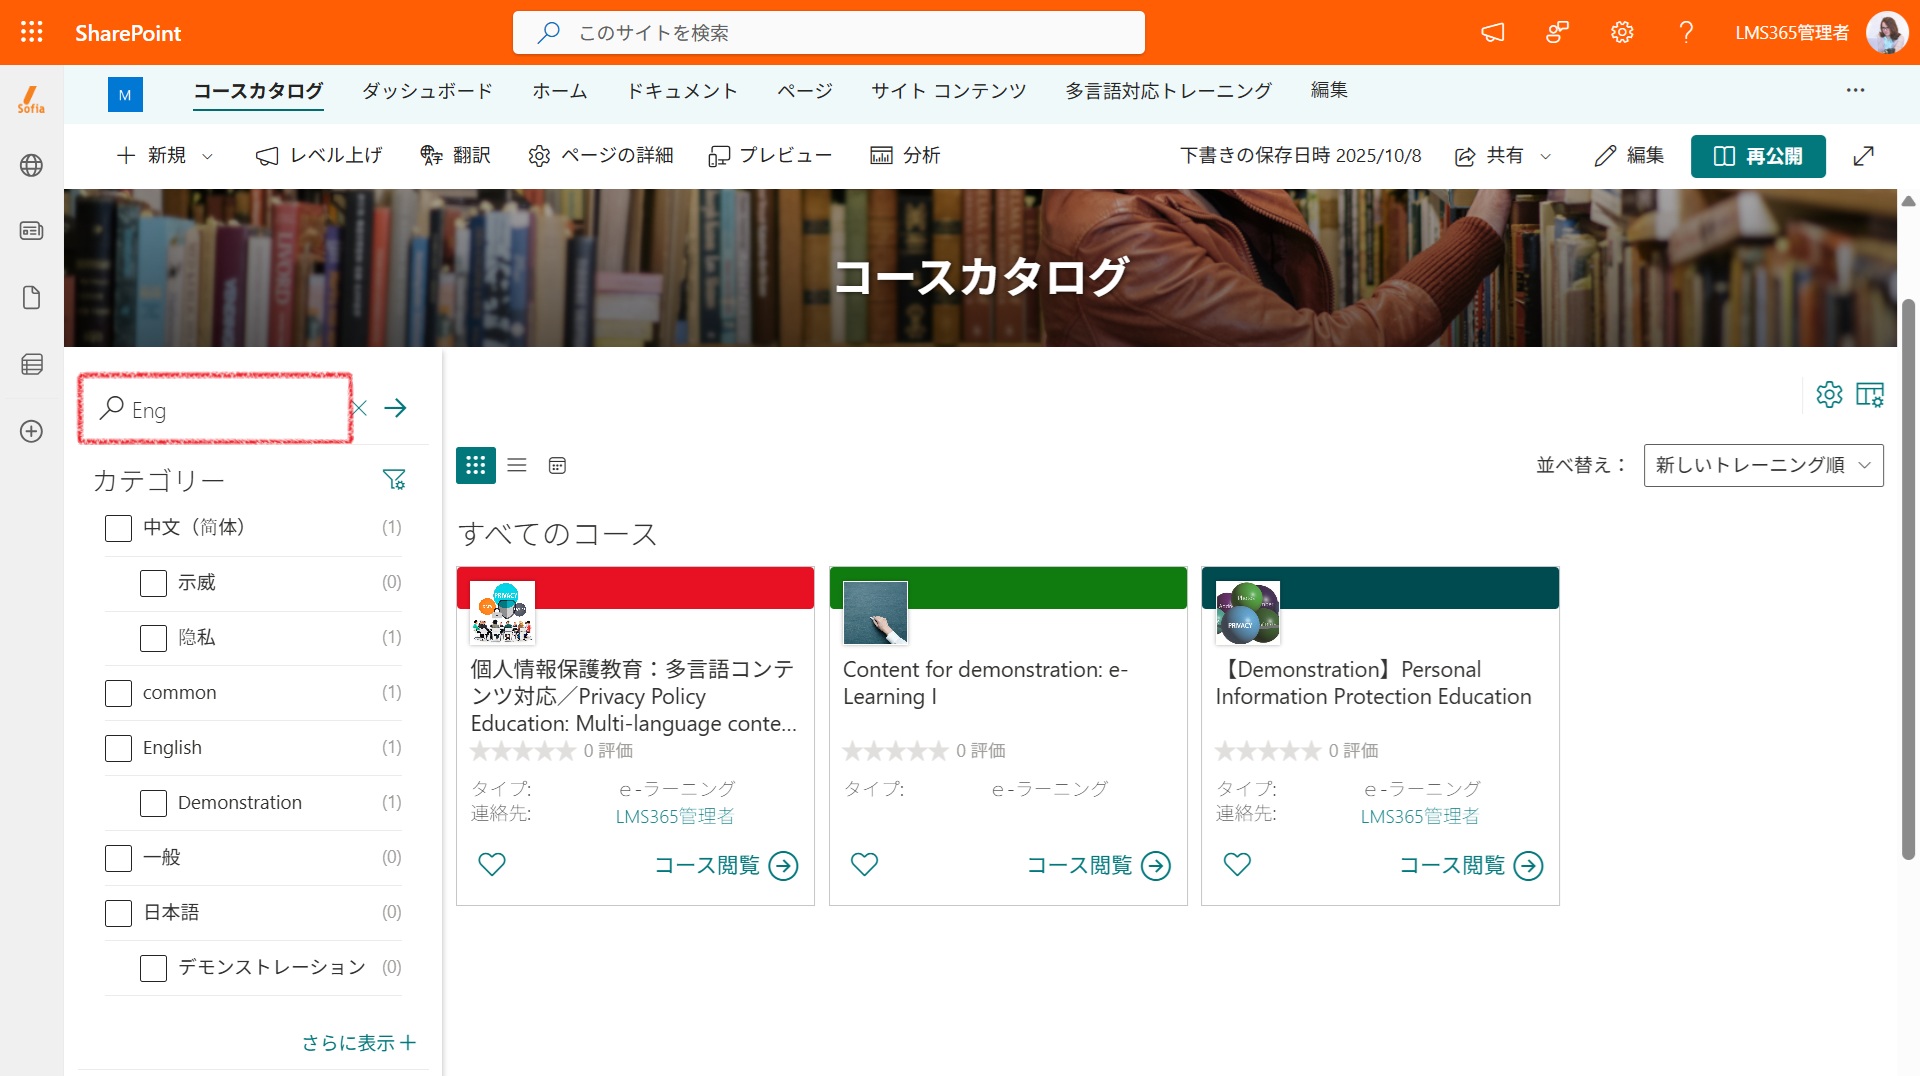Screen dimensions: 1920x1076
Task: Open the LMS365管理者 profile avatar
Action: [x=1887, y=32]
